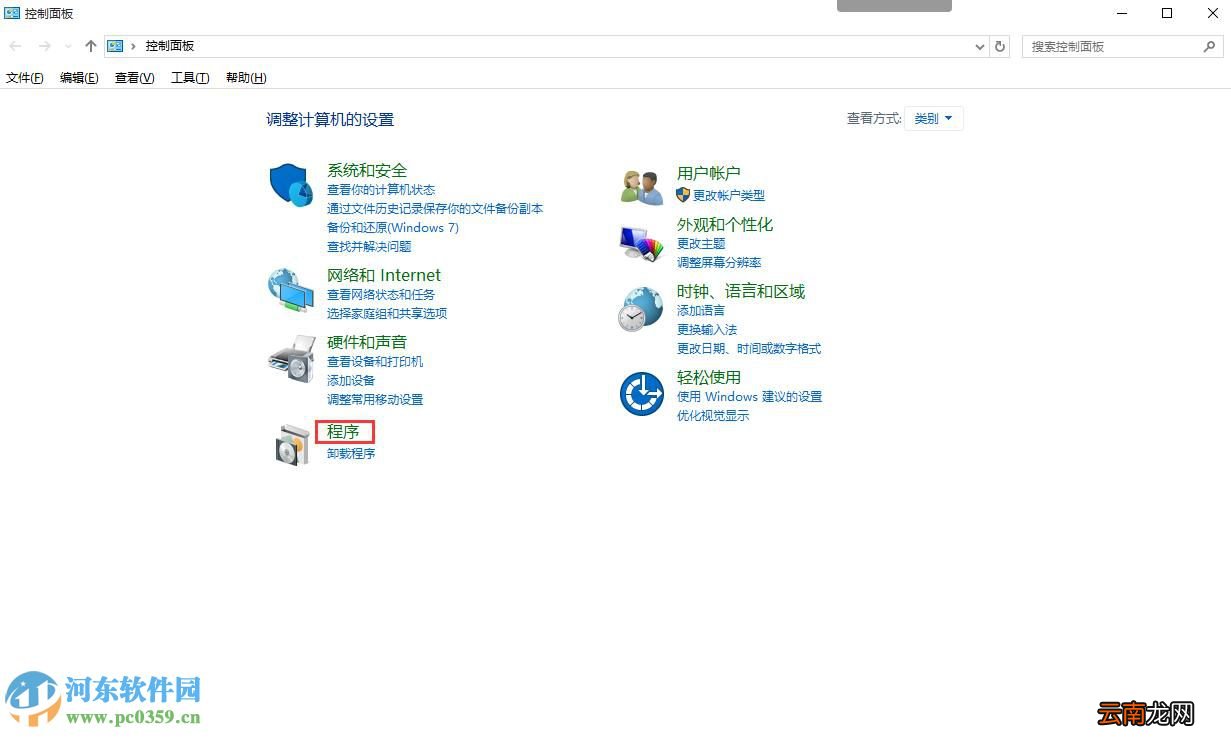Click 调整屏幕分辨率 link
Screen dimensions: 1231x742
pyautogui.click(x=719, y=263)
